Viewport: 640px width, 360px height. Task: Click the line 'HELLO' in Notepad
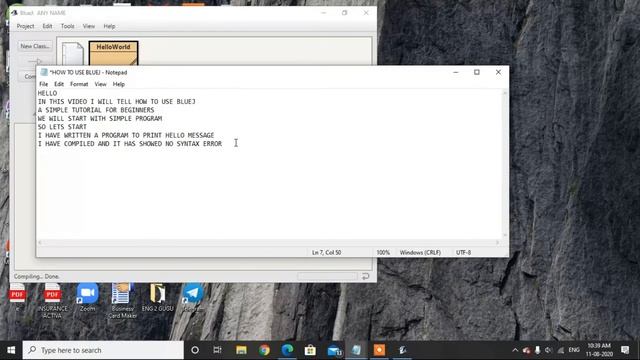pos(47,93)
